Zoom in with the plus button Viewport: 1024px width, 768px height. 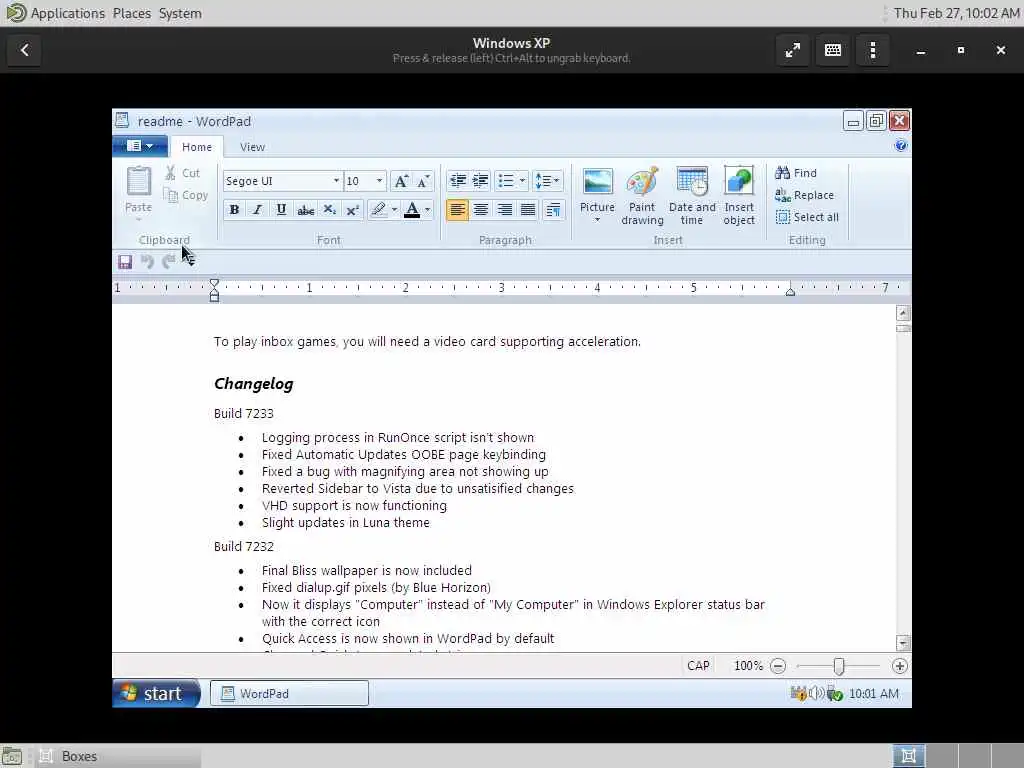tap(899, 666)
